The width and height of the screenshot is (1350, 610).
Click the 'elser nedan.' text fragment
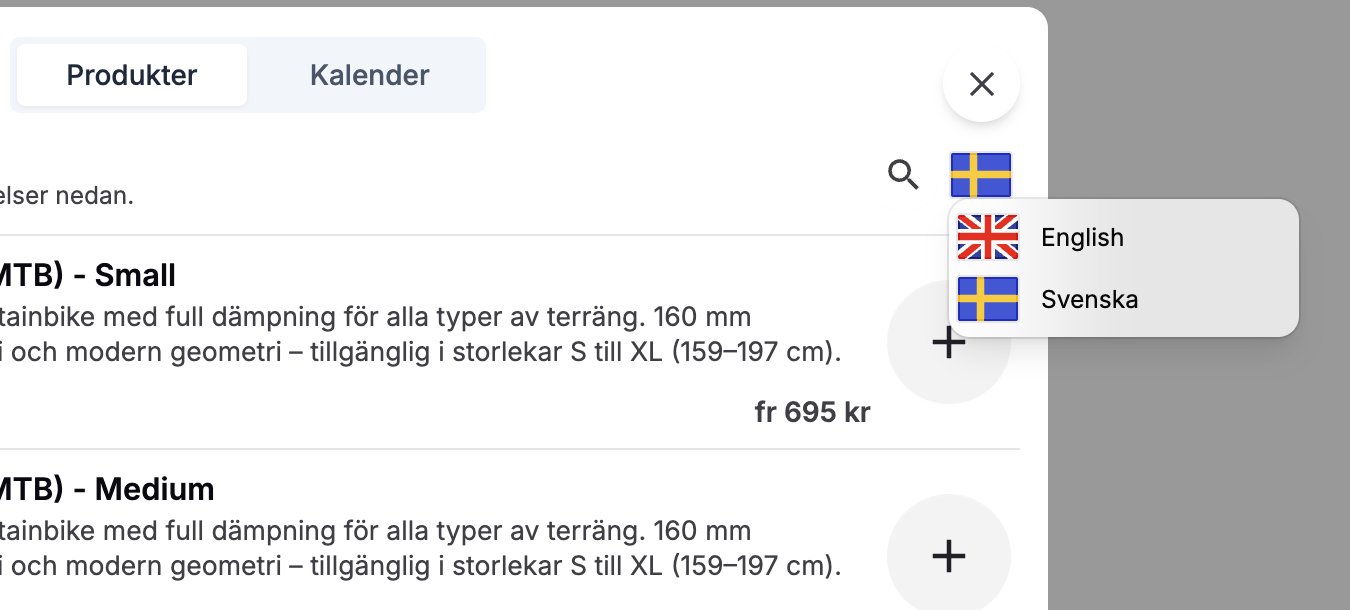(66, 195)
